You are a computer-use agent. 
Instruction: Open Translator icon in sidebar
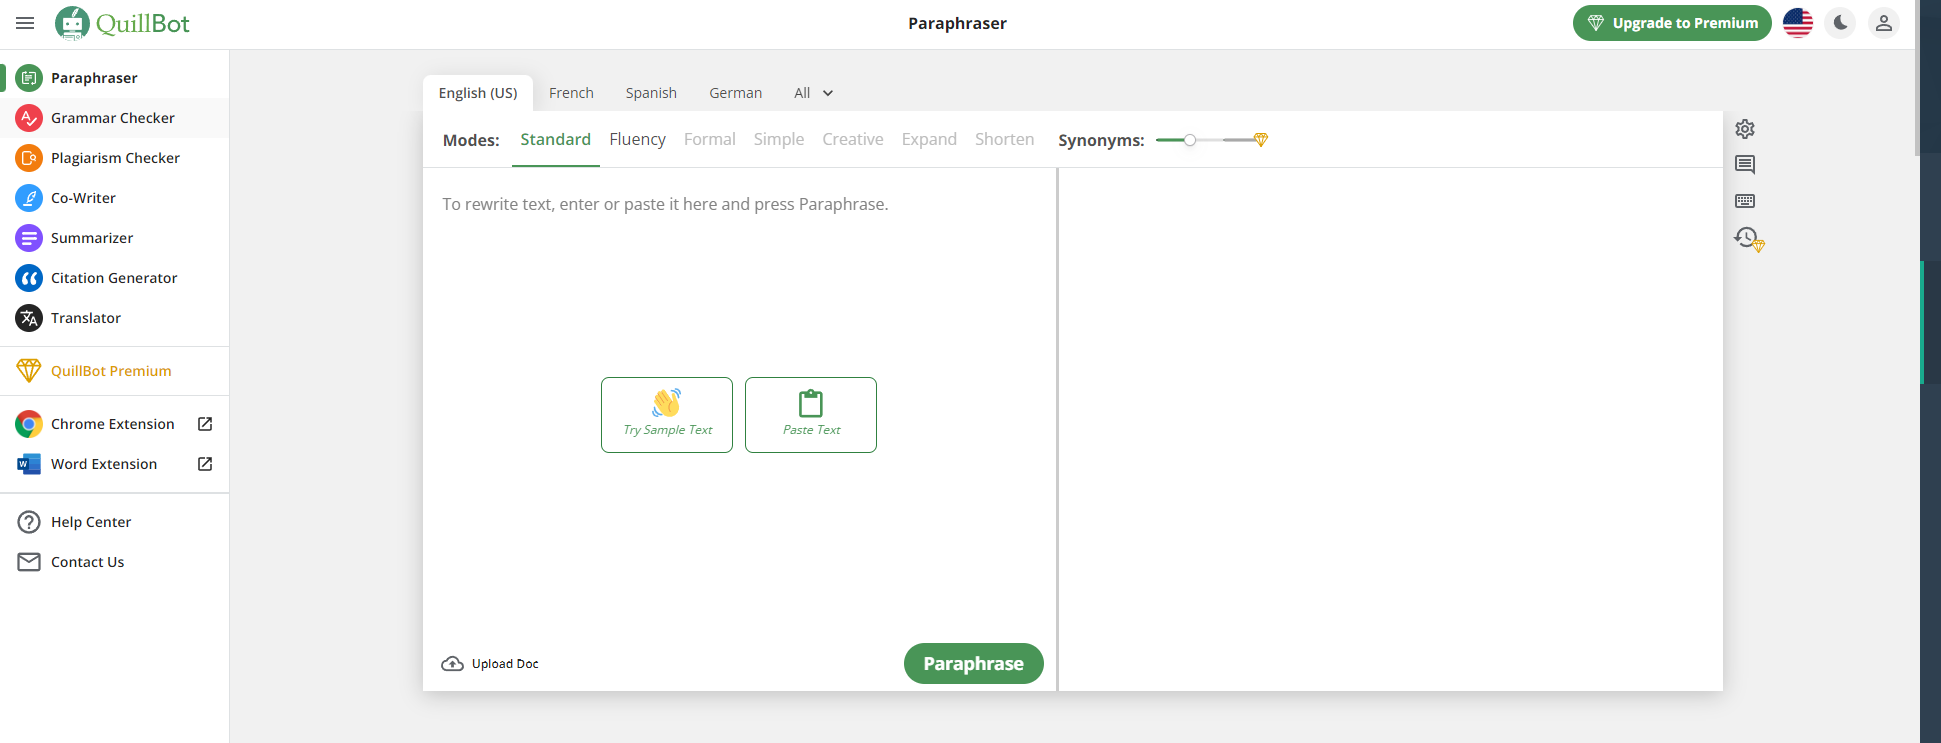(29, 318)
